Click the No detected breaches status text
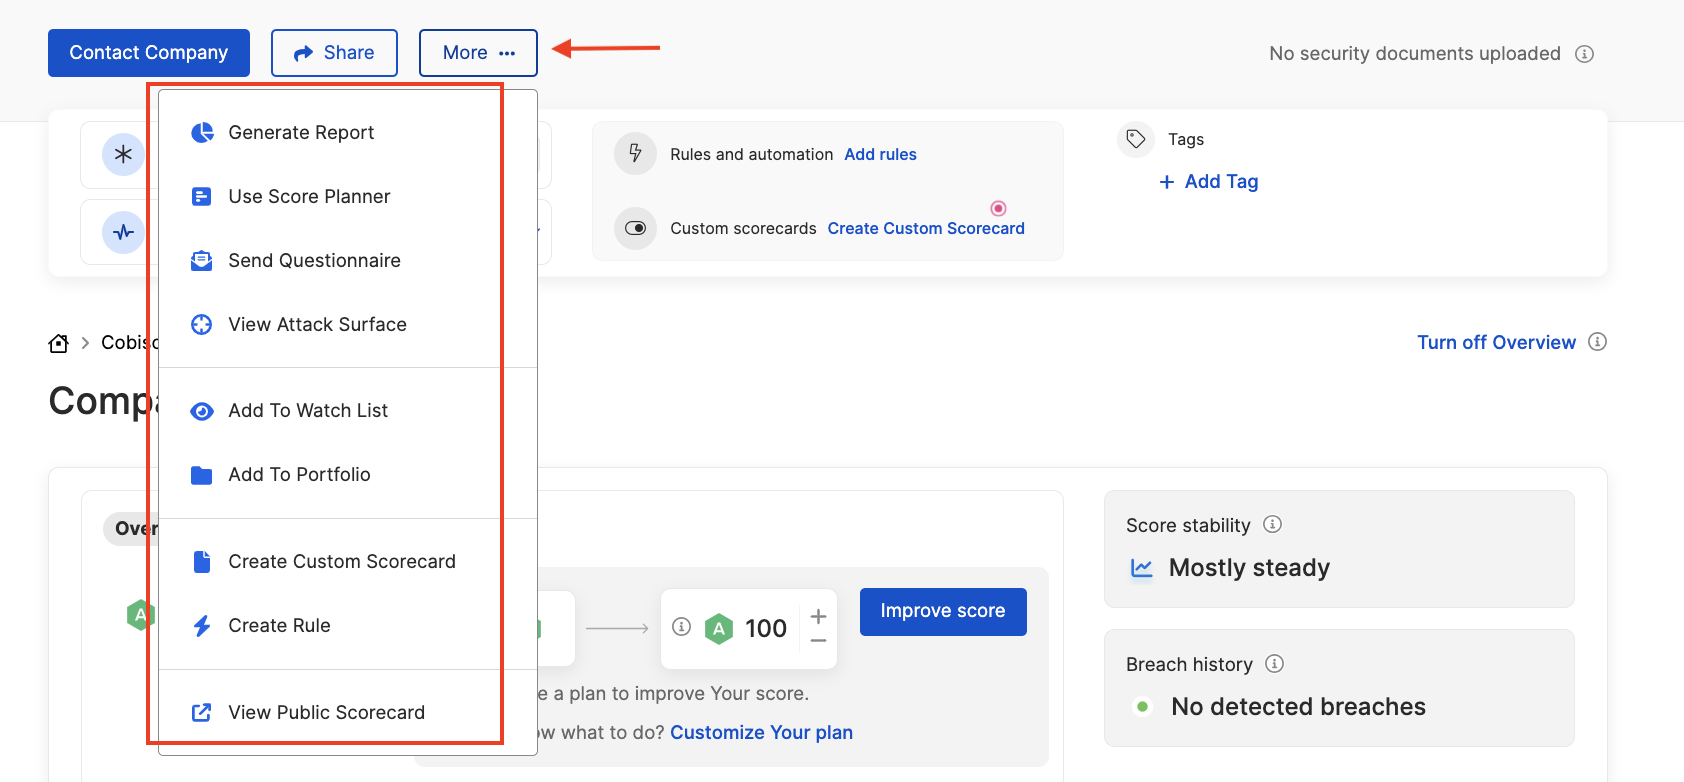Screen dimensions: 1684x782 (1298, 707)
